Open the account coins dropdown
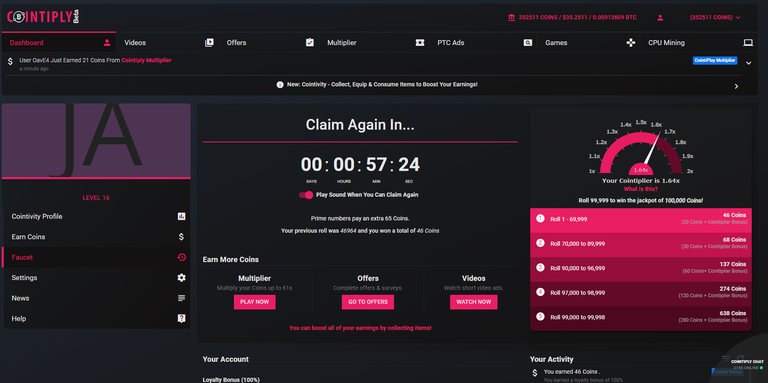Screen dimensions: 768x383 (x=715, y=18)
